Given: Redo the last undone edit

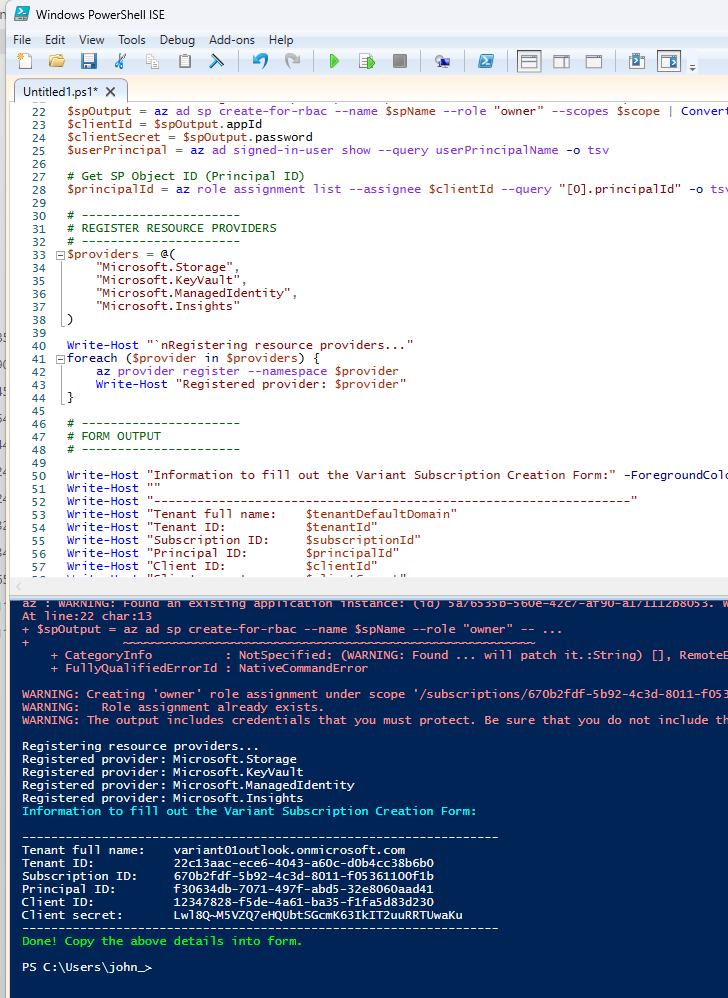Looking at the screenshot, I should tap(292, 61).
